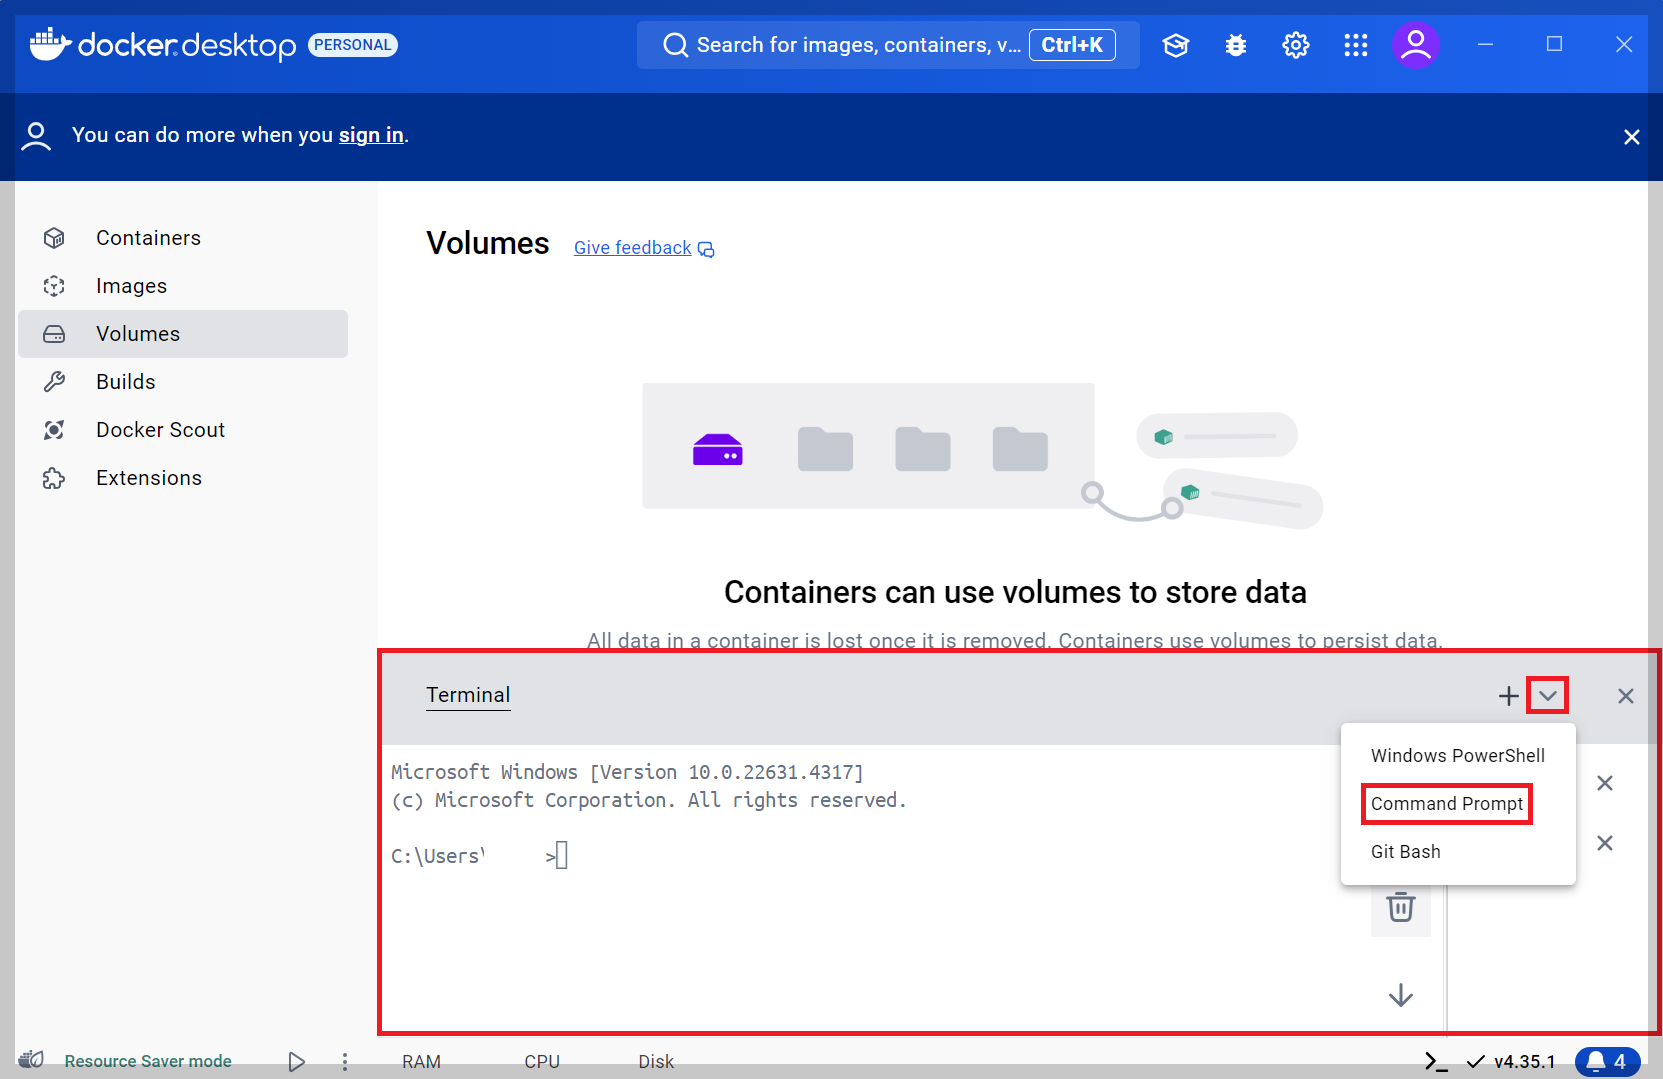Screen dimensions: 1663x1079
Task: Choose Command Prompt from the menu
Action: 1458,804
